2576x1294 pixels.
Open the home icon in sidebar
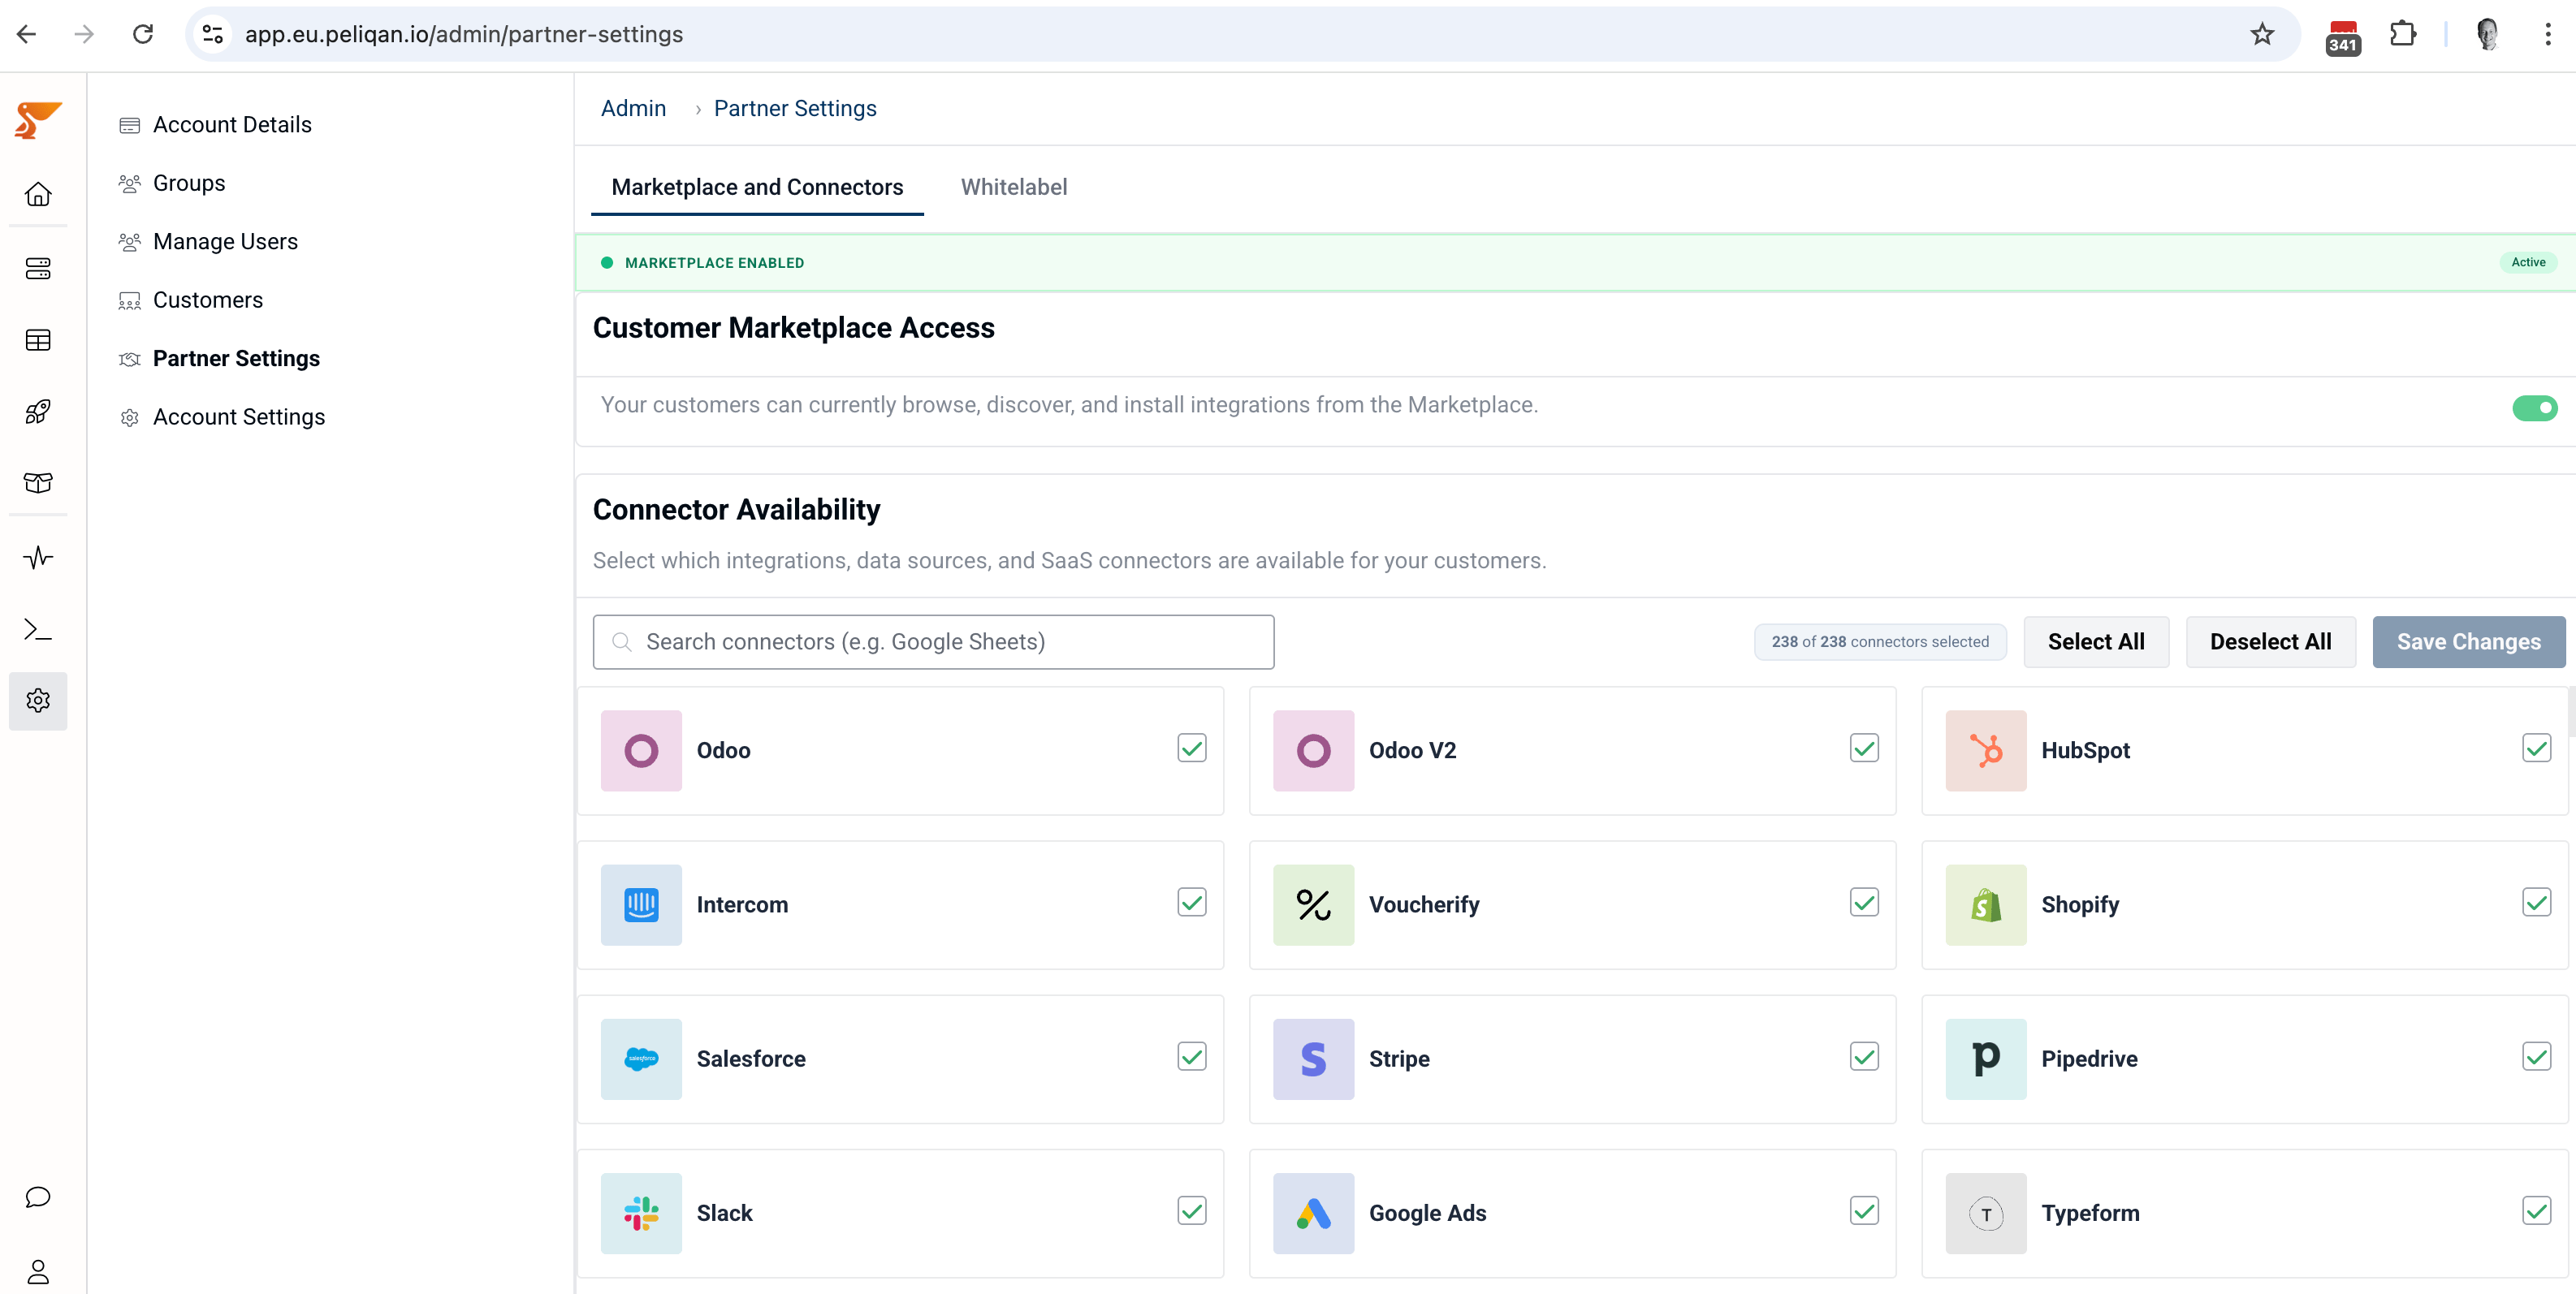click(38, 194)
